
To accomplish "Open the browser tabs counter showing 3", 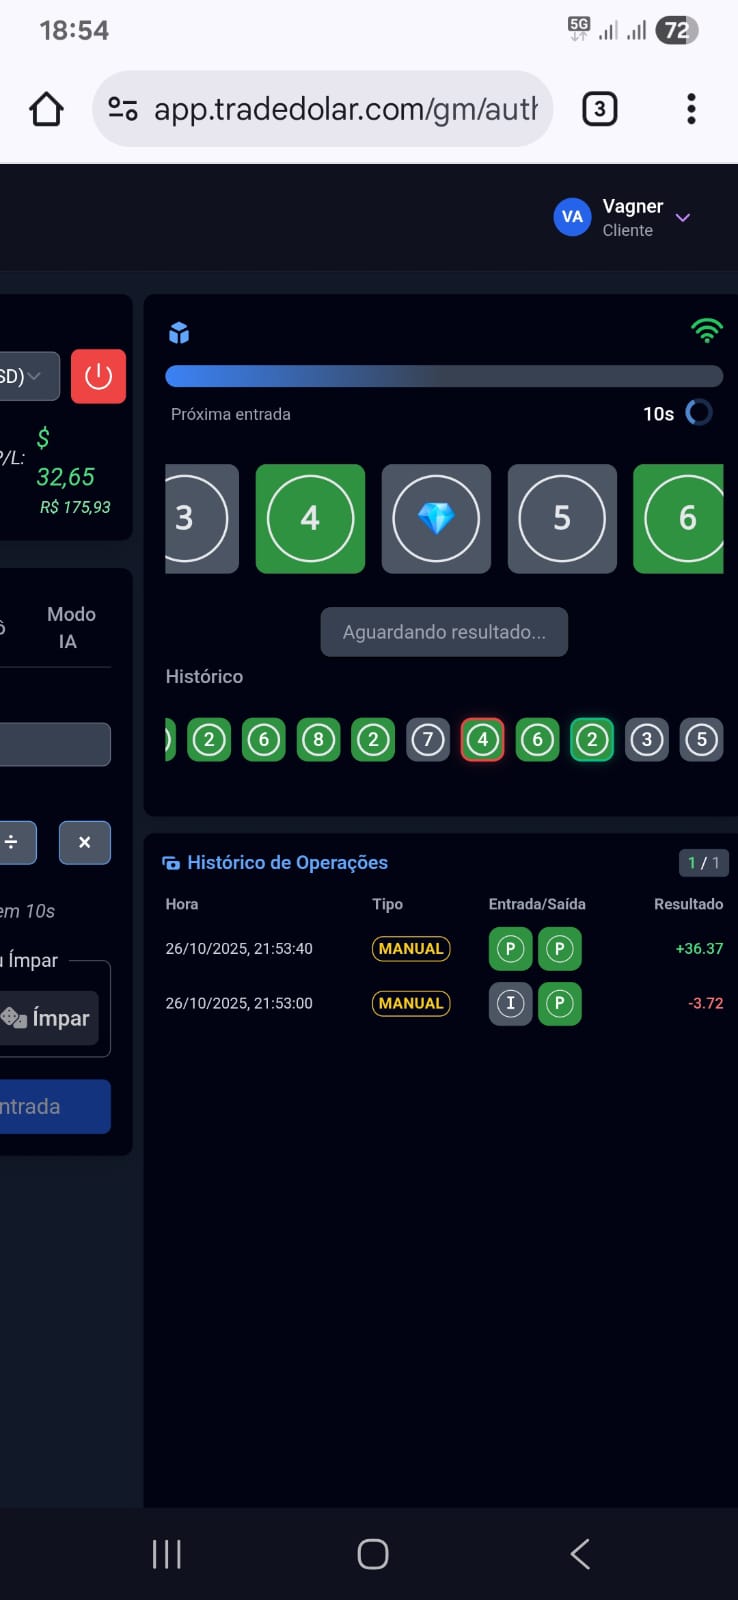I will click(x=599, y=109).
